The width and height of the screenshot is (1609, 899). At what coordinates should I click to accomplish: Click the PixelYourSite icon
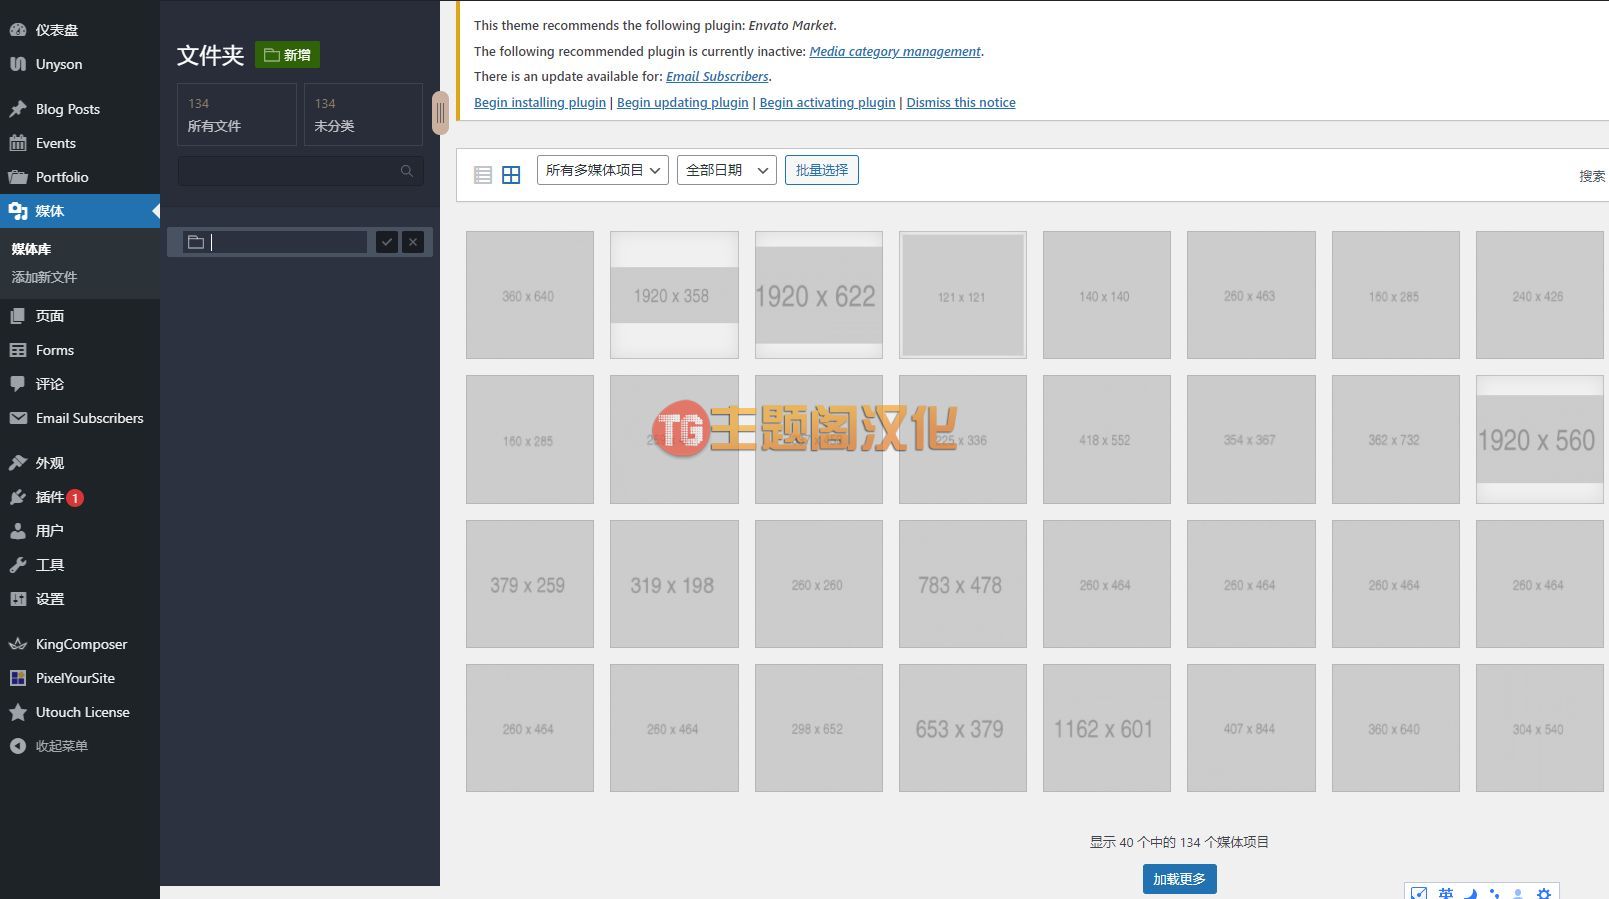pos(18,678)
